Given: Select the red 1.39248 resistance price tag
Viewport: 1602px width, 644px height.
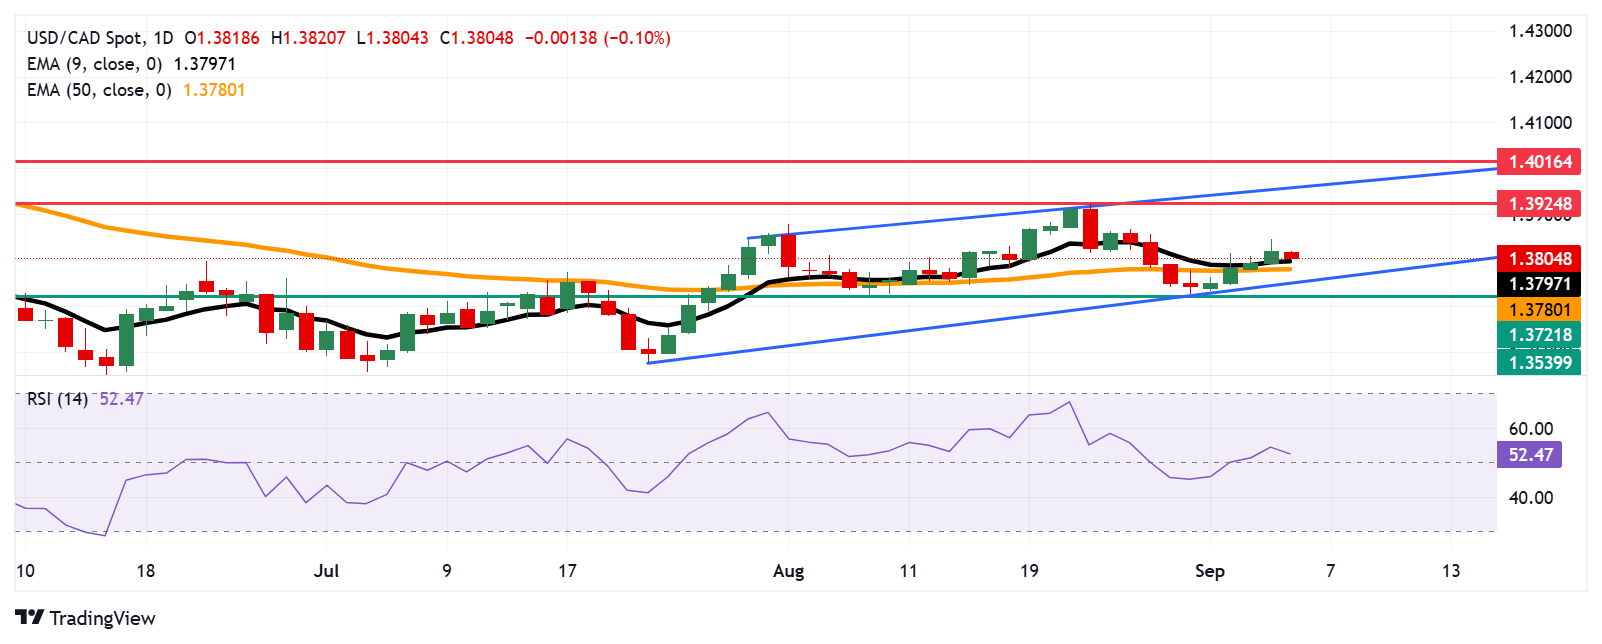Looking at the screenshot, I should tap(1539, 204).
